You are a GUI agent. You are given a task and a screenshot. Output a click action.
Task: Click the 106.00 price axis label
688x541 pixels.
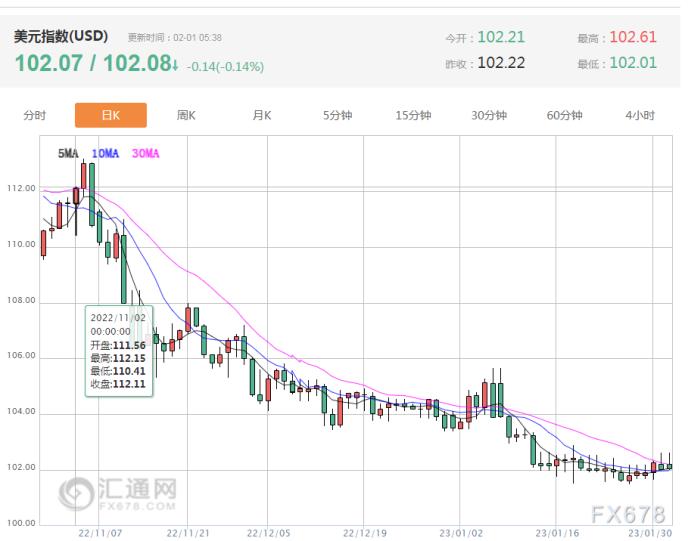(x=21, y=355)
